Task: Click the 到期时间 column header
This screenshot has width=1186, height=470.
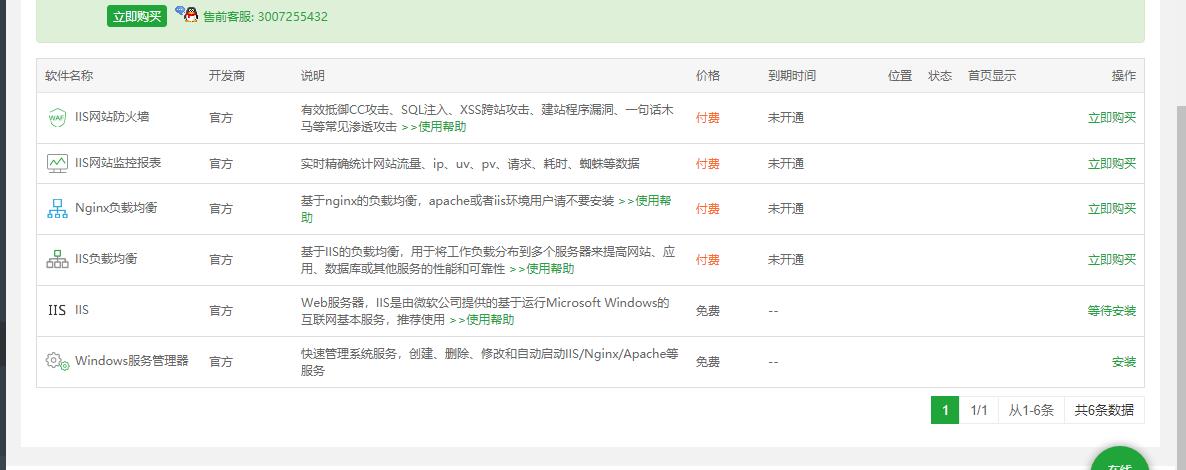Action: [x=792, y=76]
